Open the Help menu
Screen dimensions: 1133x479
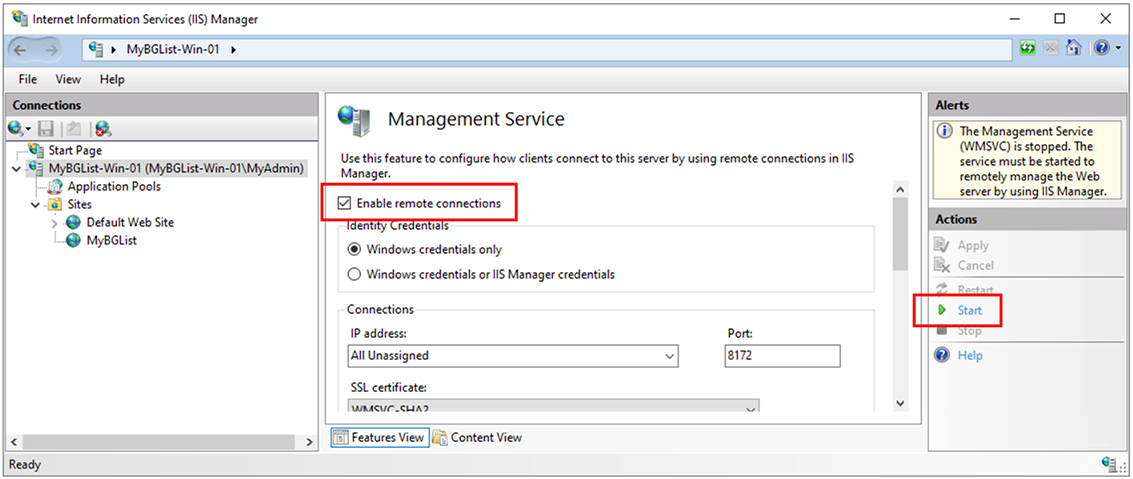click(x=112, y=79)
